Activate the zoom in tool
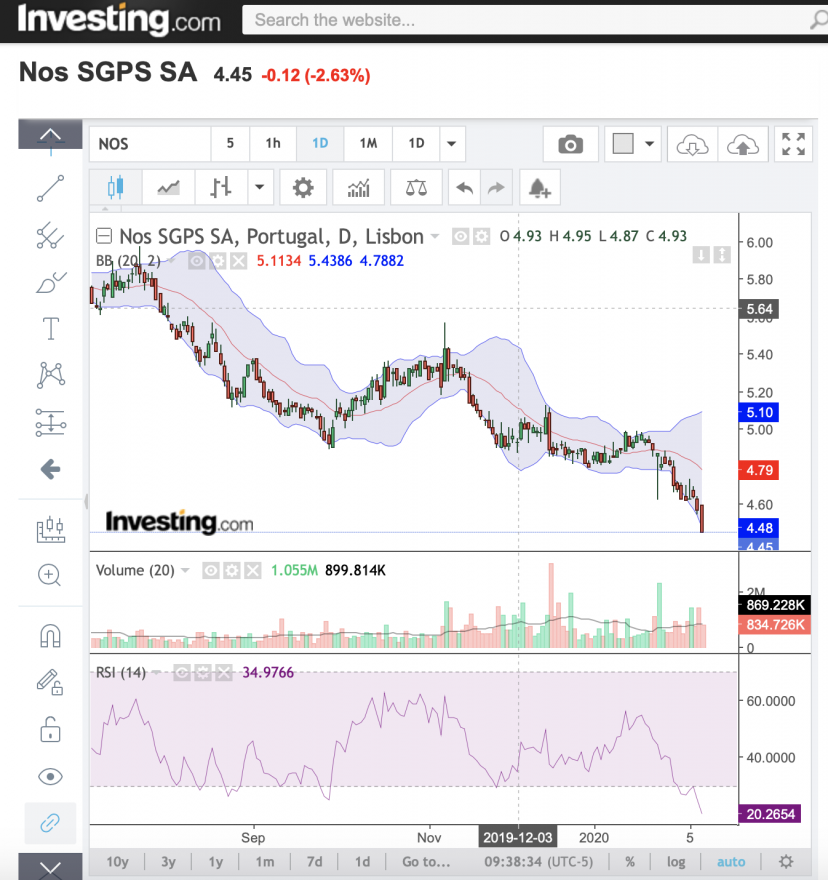The height and width of the screenshot is (880, 828). pyautogui.click(x=49, y=575)
